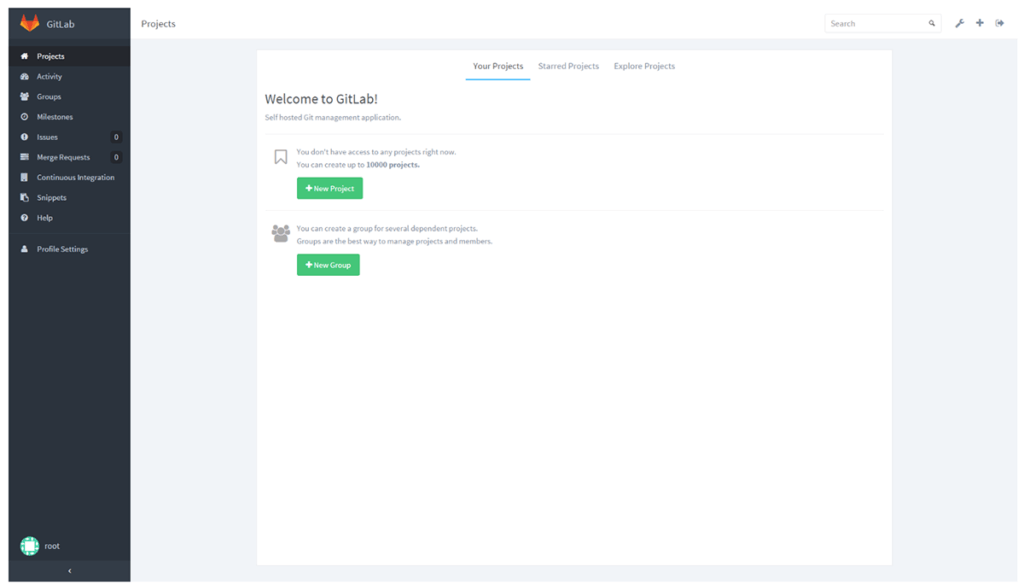The width and height of the screenshot is (1024, 585).
Task: Click the New Group button
Action: click(328, 265)
